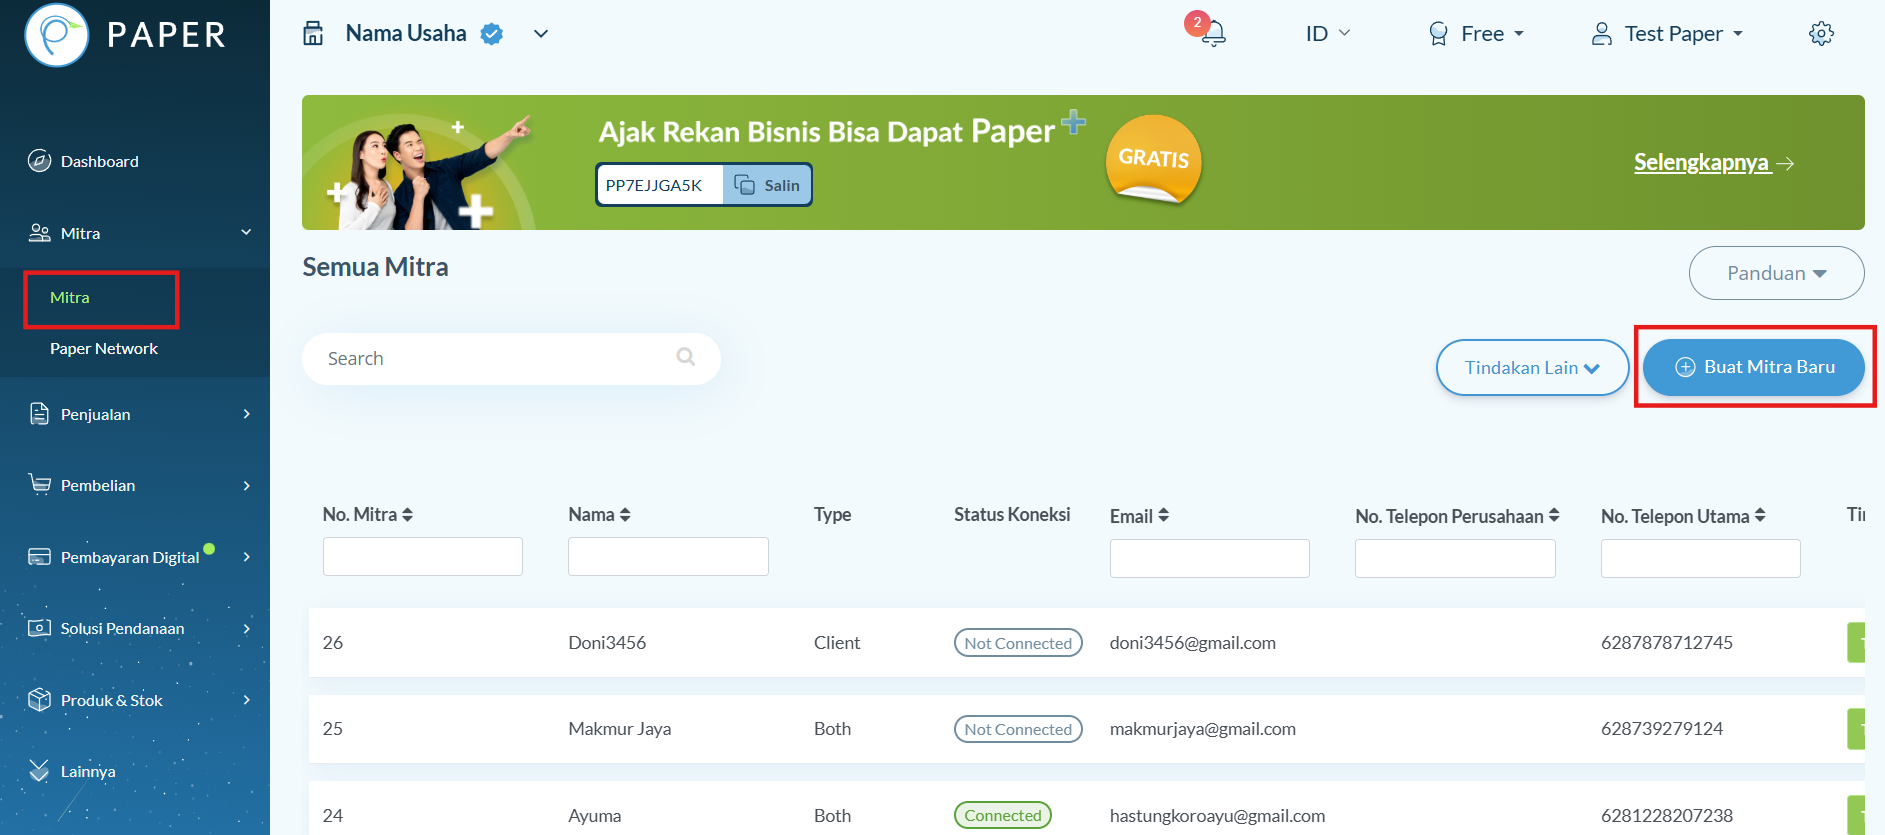Collapse the Mitra sidebar menu chevron
The width and height of the screenshot is (1885, 835).
click(x=246, y=233)
